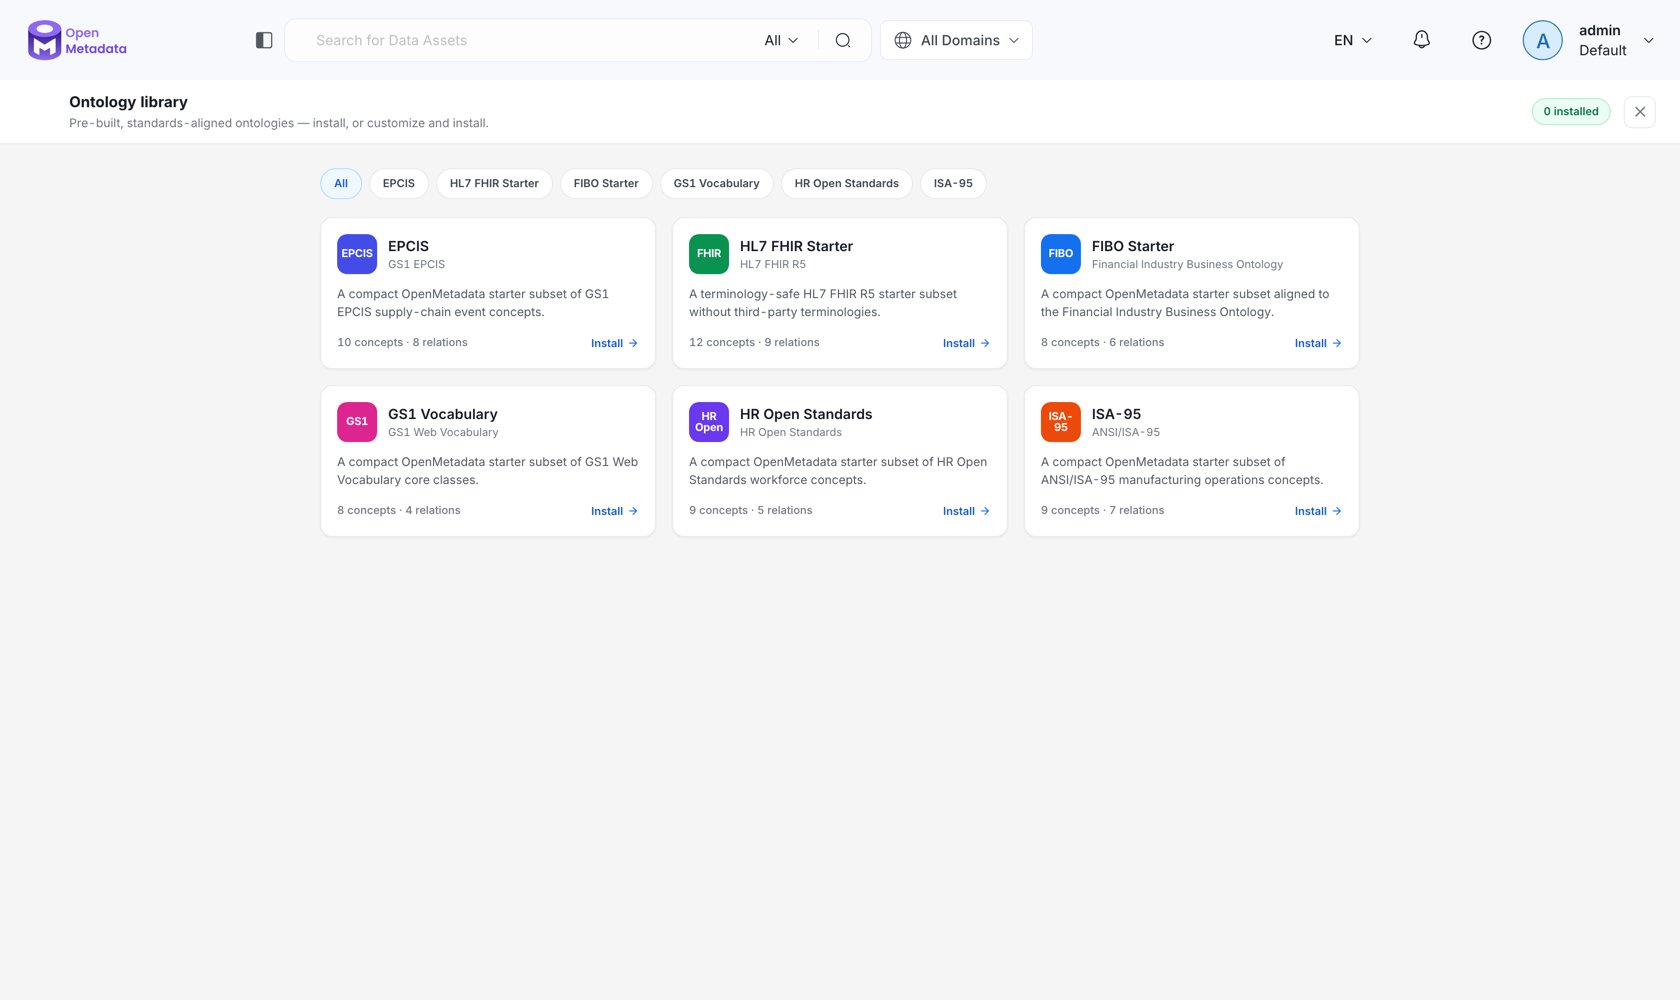
Task: Click "9 concepts · 5 relations" text
Action: 750,510
